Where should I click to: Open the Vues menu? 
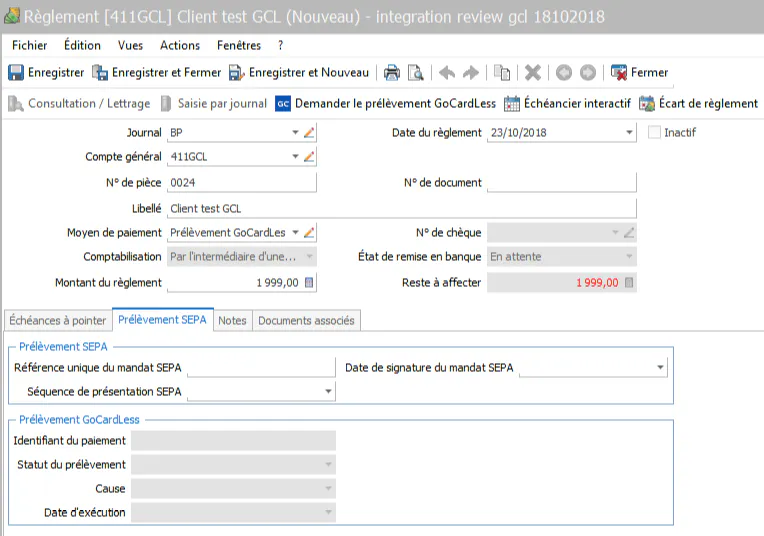pyautogui.click(x=130, y=45)
